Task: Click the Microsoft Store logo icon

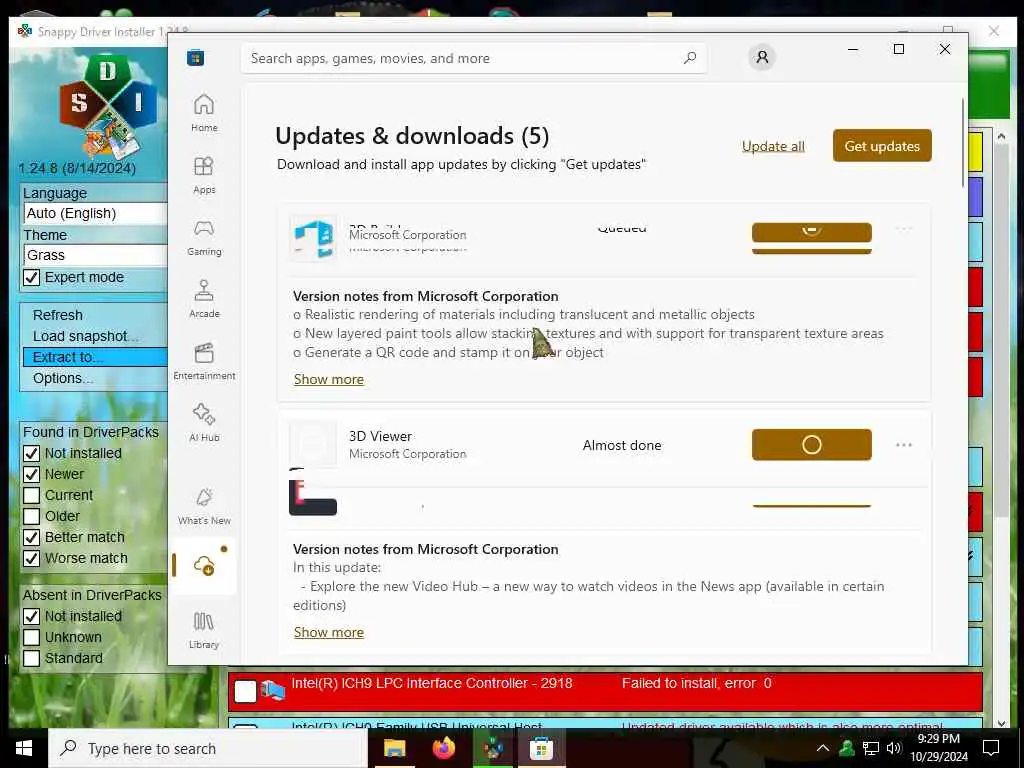Action: (x=195, y=57)
